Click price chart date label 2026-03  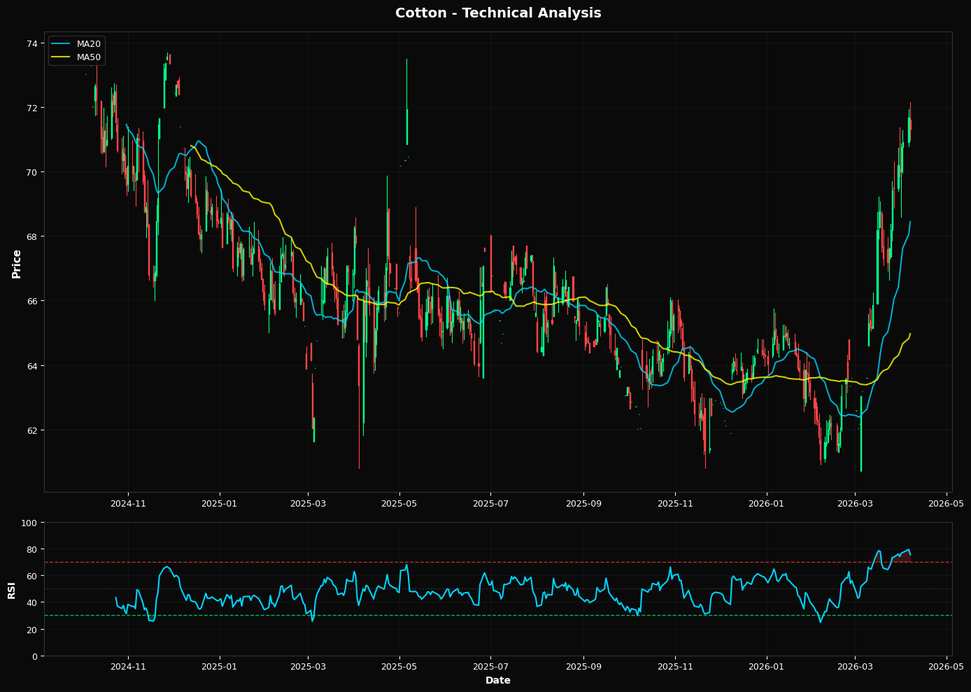[x=855, y=503]
